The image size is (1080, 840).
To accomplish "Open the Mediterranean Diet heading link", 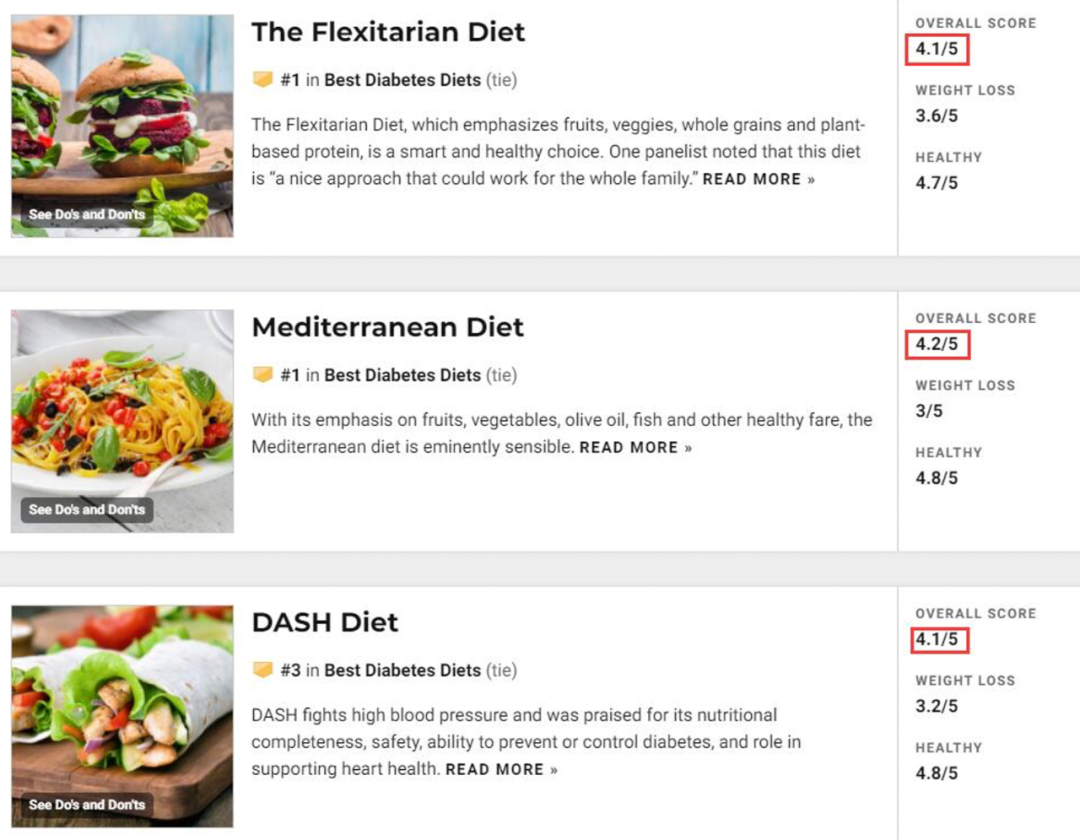I will [387, 327].
